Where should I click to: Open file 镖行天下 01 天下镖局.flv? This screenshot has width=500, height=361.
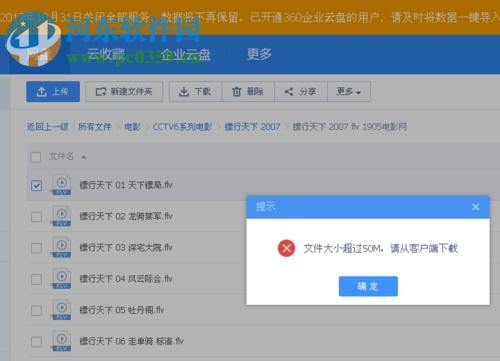tap(126, 185)
